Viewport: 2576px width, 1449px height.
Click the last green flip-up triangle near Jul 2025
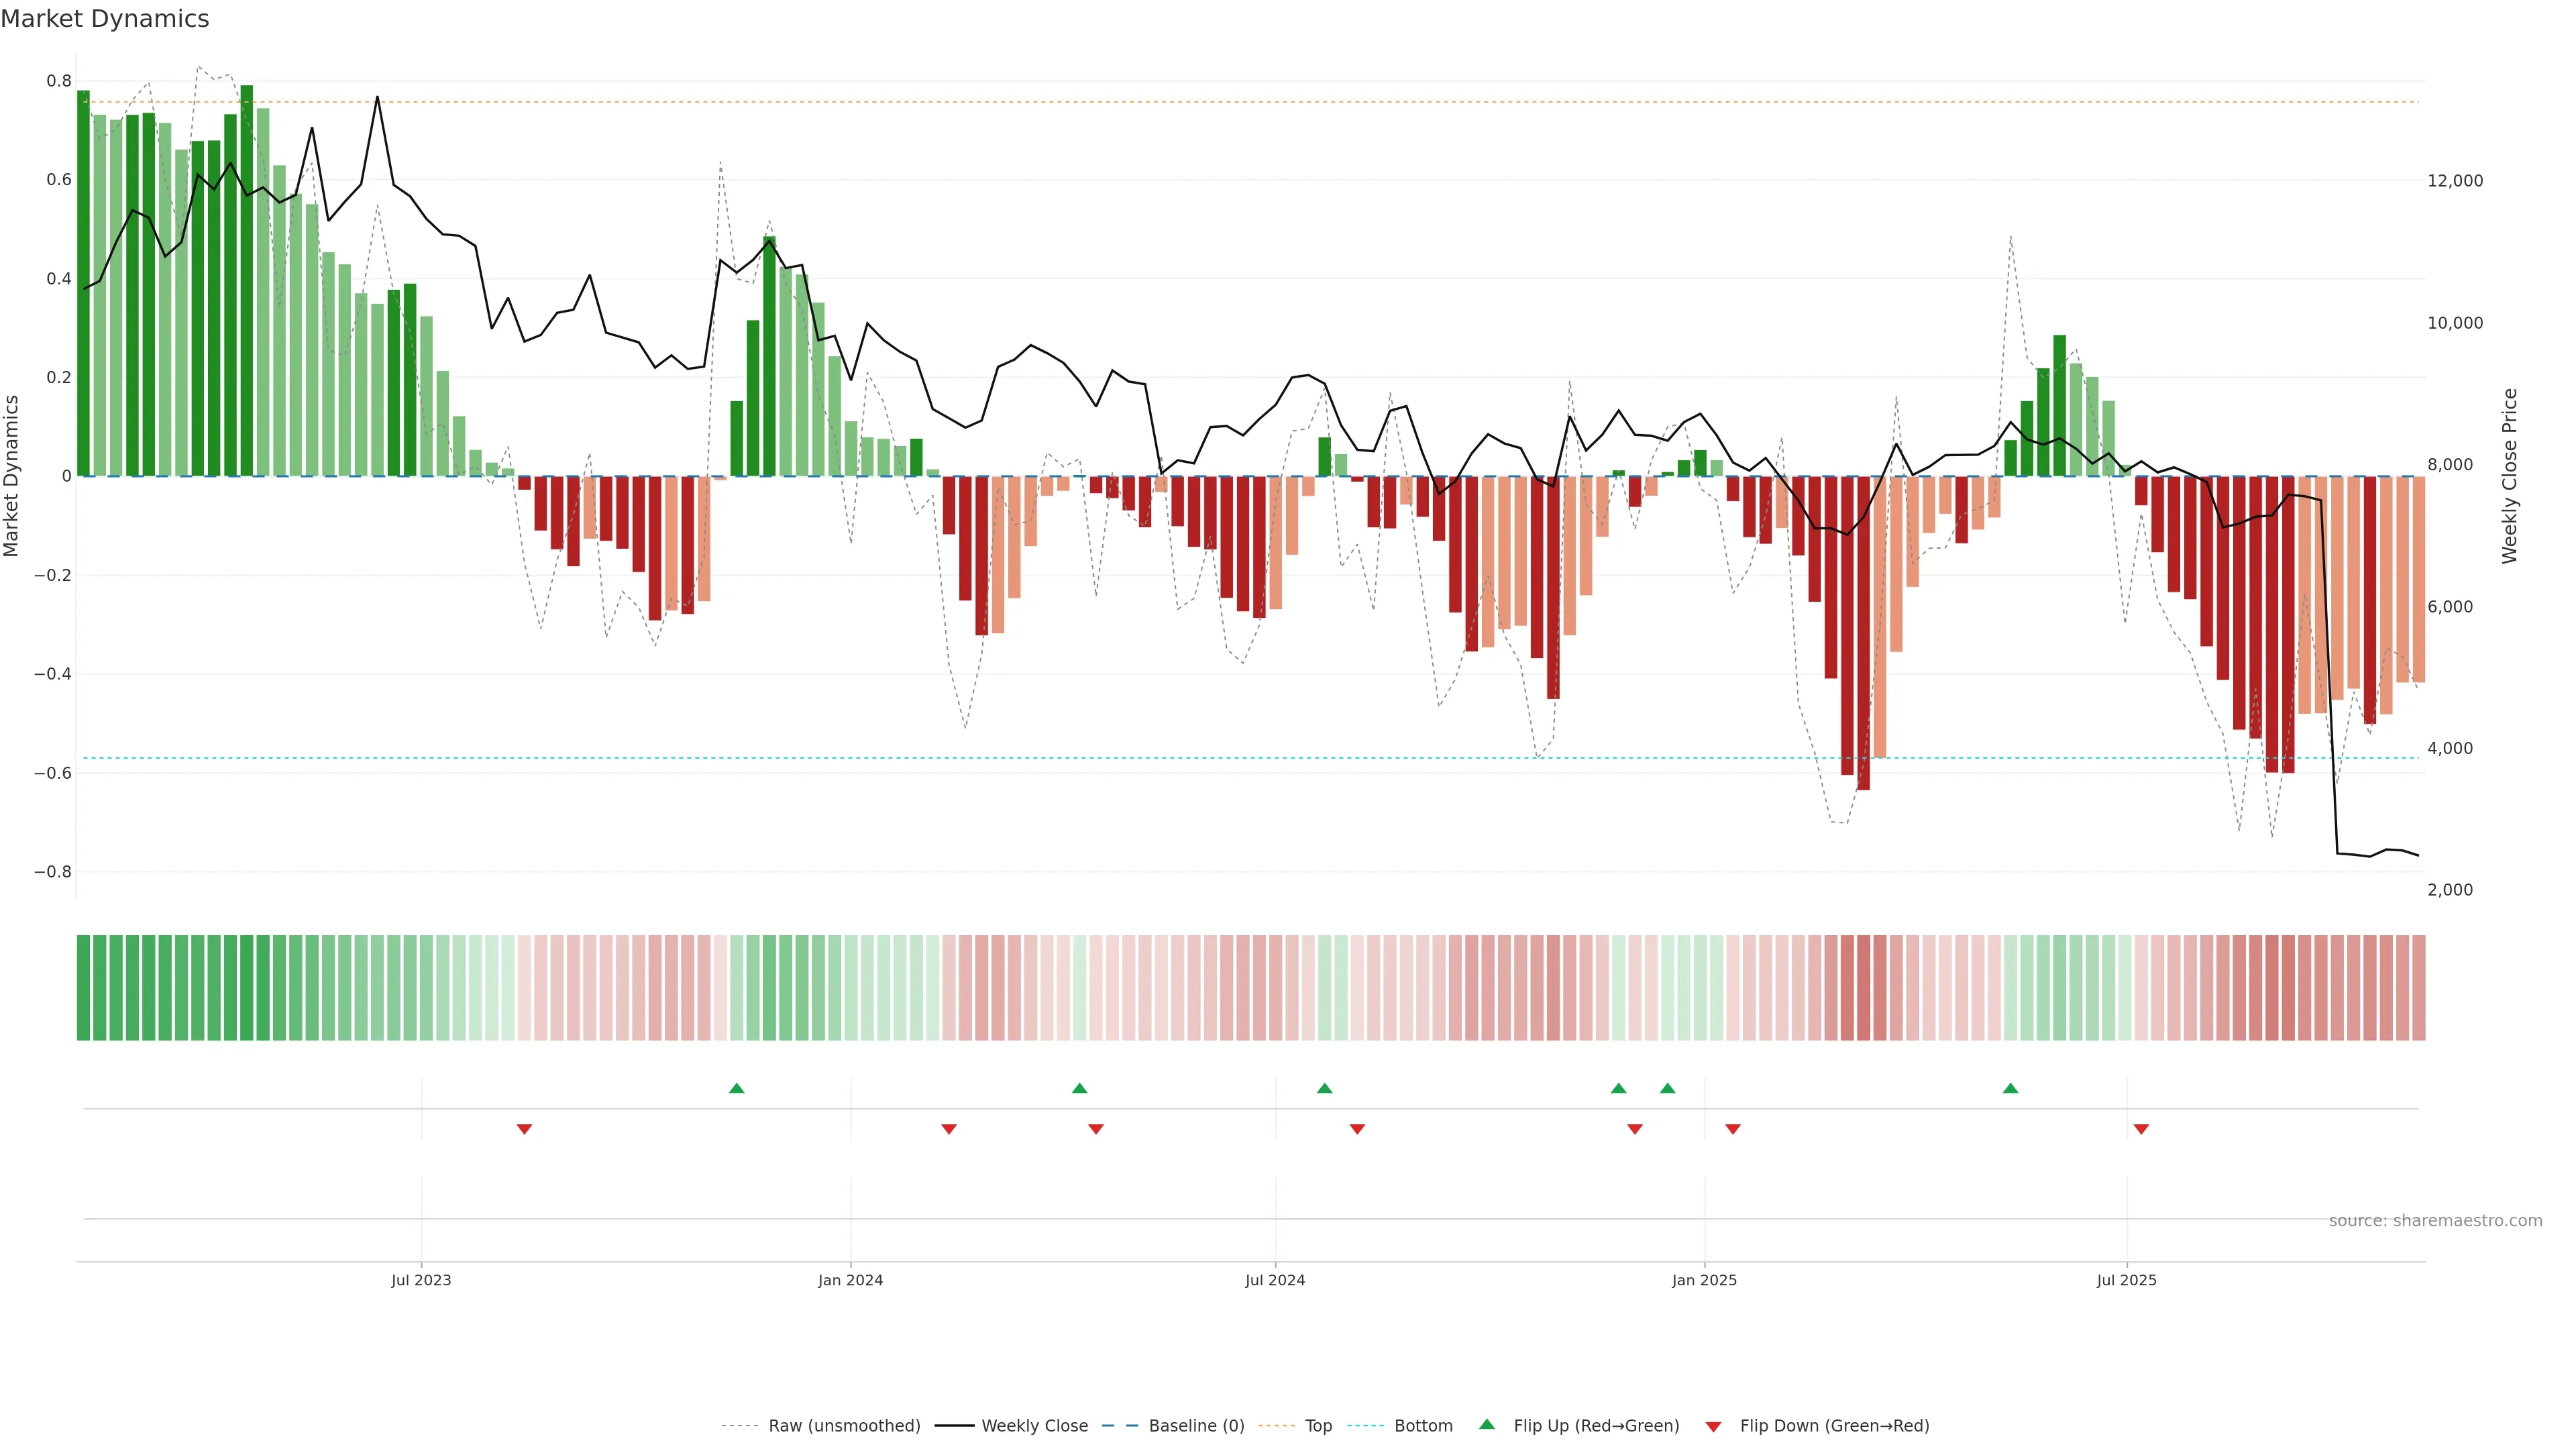(2010, 1088)
